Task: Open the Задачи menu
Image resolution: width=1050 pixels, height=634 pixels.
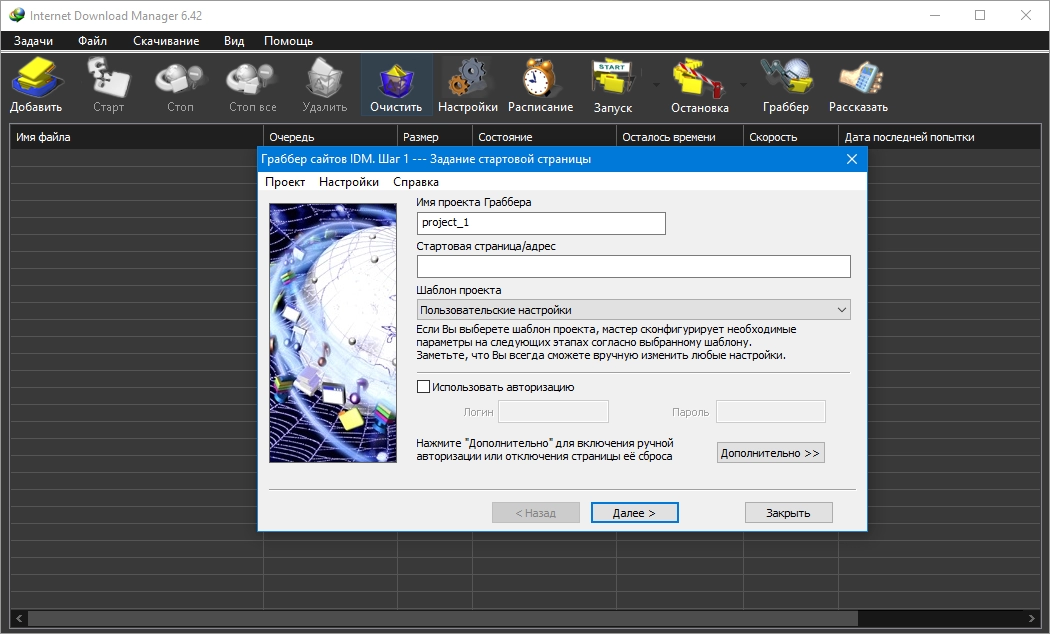Action: coord(33,41)
